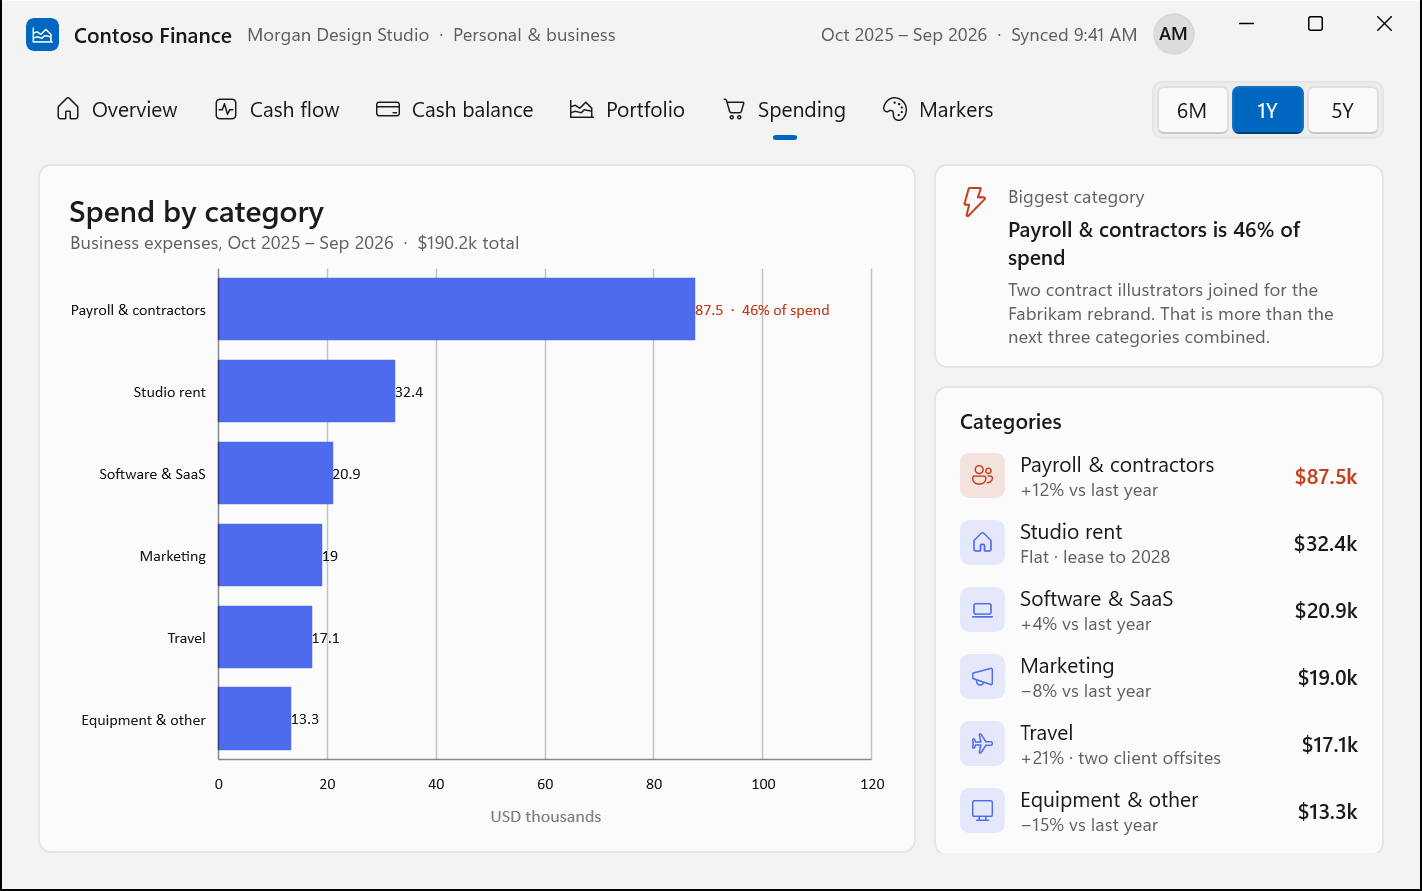Click the '$87.5k' payroll amount

(x=1325, y=477)
